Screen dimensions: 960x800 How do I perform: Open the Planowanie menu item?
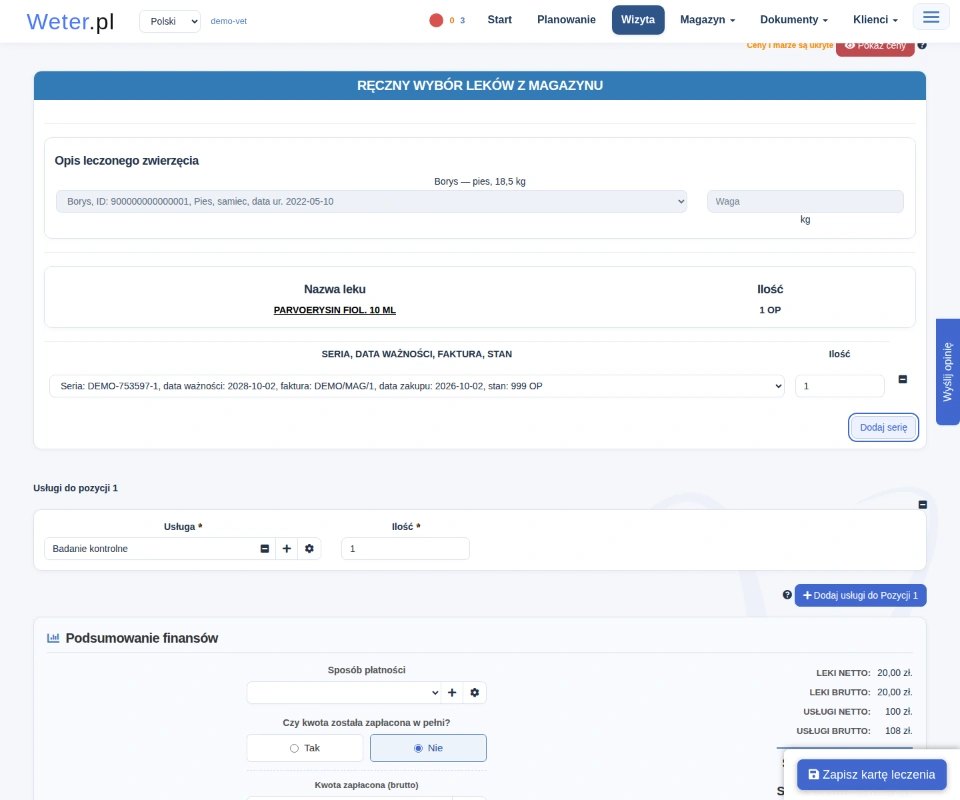(566, 20)
